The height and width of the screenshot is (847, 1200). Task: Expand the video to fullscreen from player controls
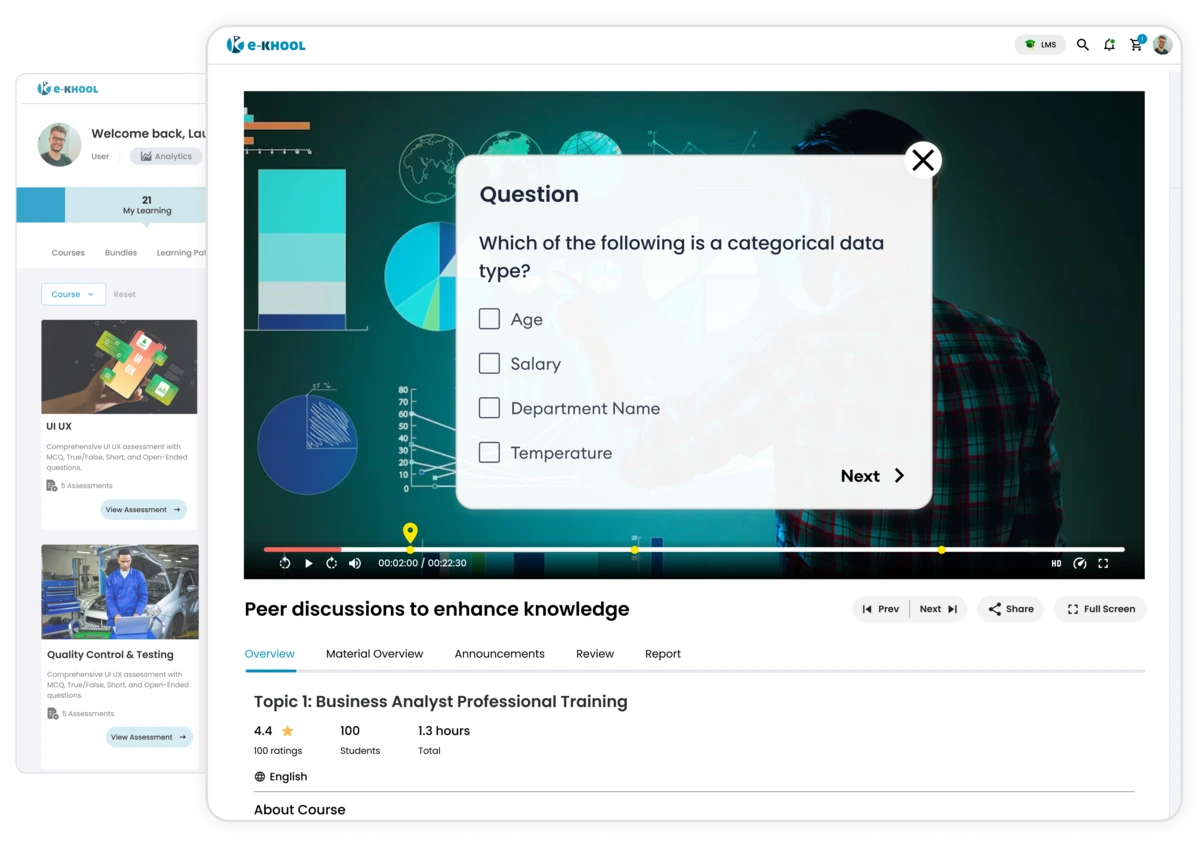coord(1105,563)
